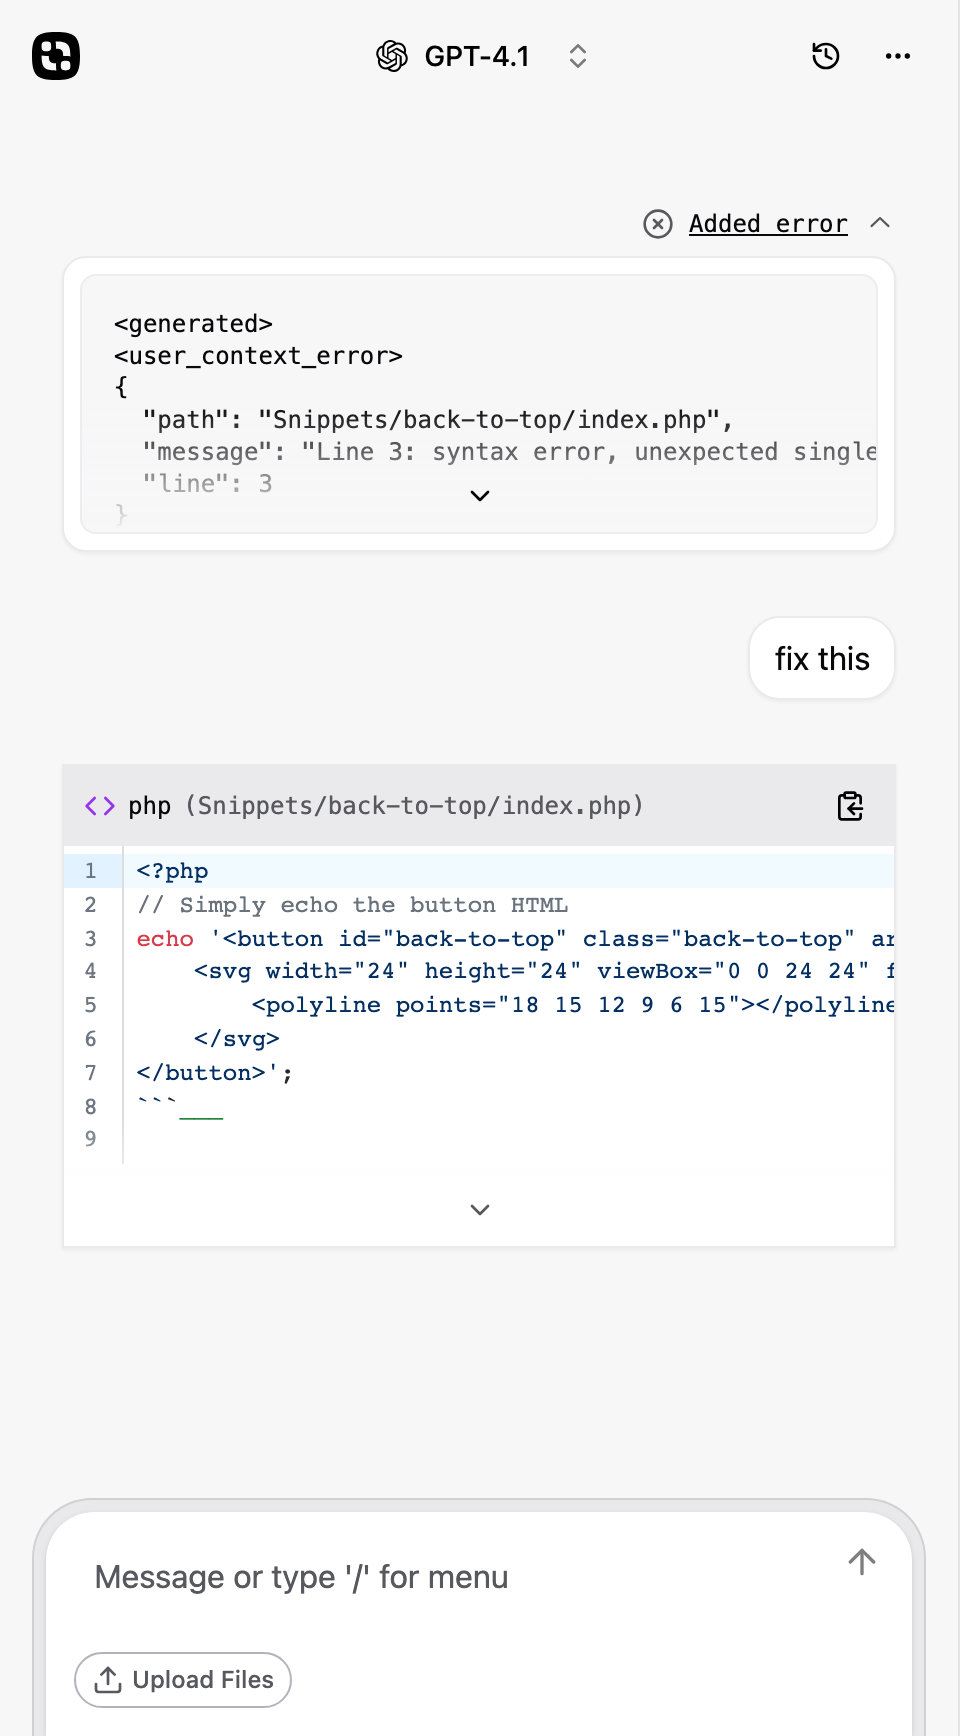Click the '</button>';' line in code
The height and width of the screenshot is (1736, 960).
pos(215,1073)
